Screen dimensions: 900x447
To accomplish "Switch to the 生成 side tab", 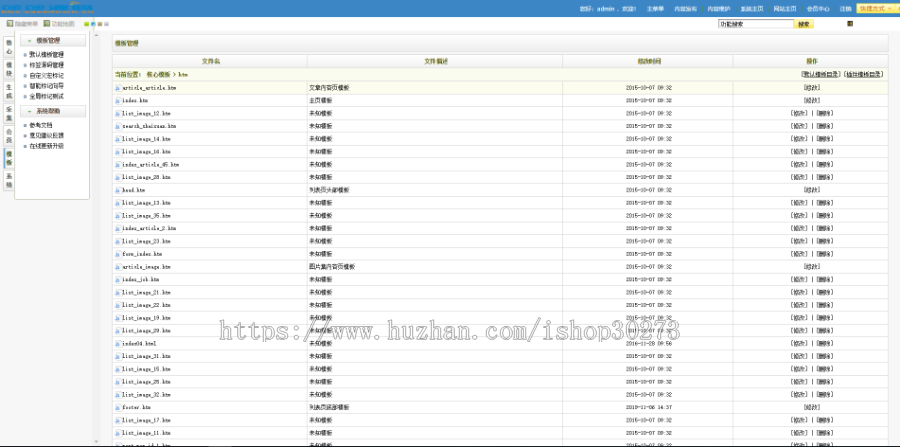I will point(9,91).
